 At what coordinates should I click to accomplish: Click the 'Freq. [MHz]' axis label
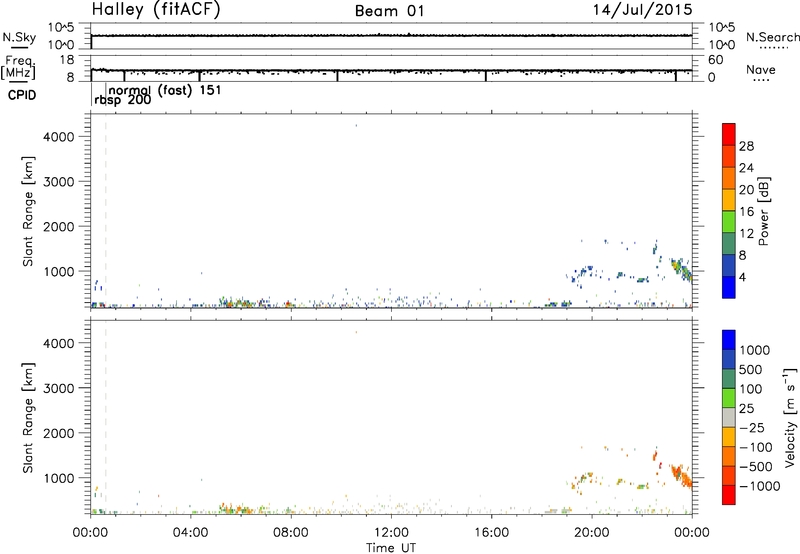pyautogui.click(x=18, y=67)
